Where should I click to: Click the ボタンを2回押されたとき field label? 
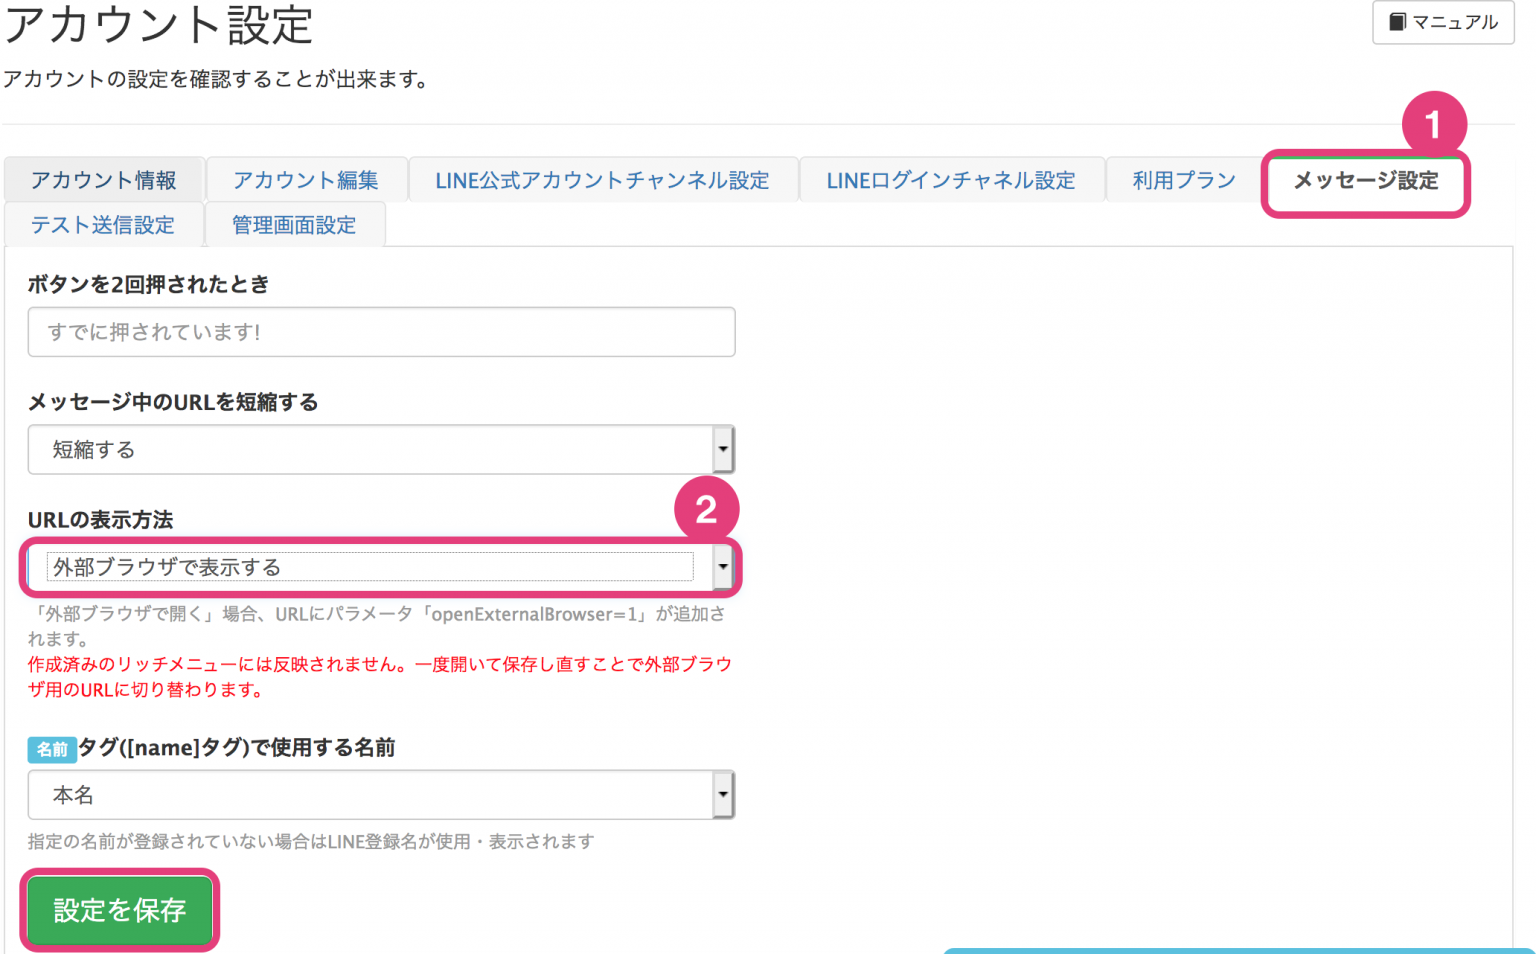click(x=148, y=284)
